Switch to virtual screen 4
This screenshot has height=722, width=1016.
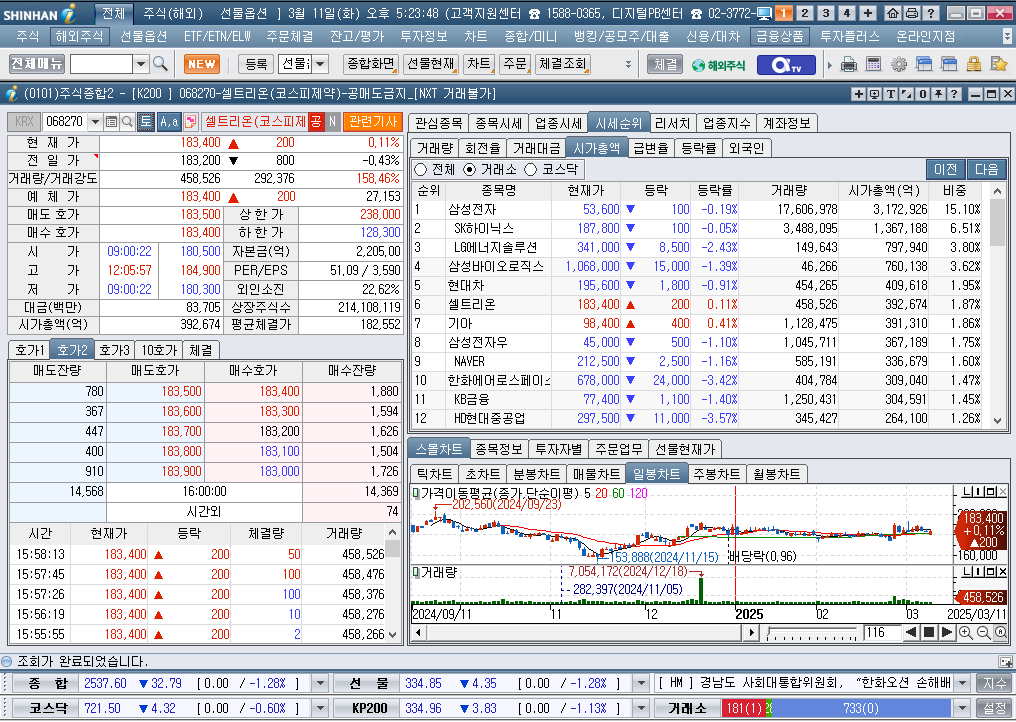pyautogui.click(x=847, y=13)
